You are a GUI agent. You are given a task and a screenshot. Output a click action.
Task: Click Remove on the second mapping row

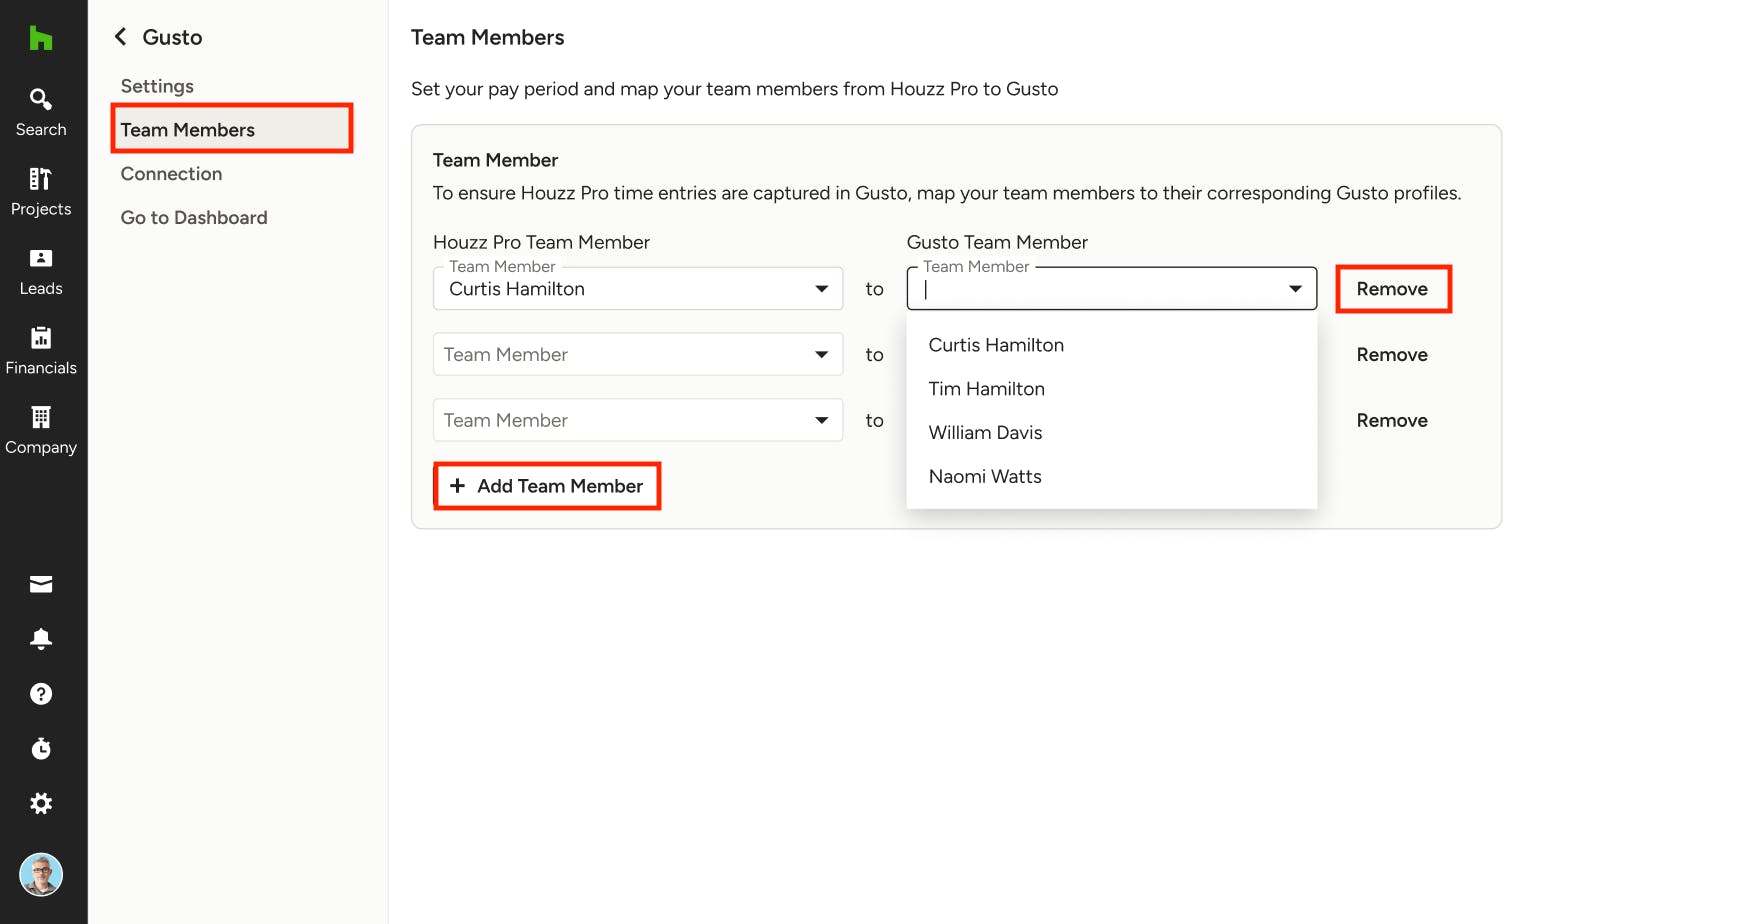pos(1392,355)
